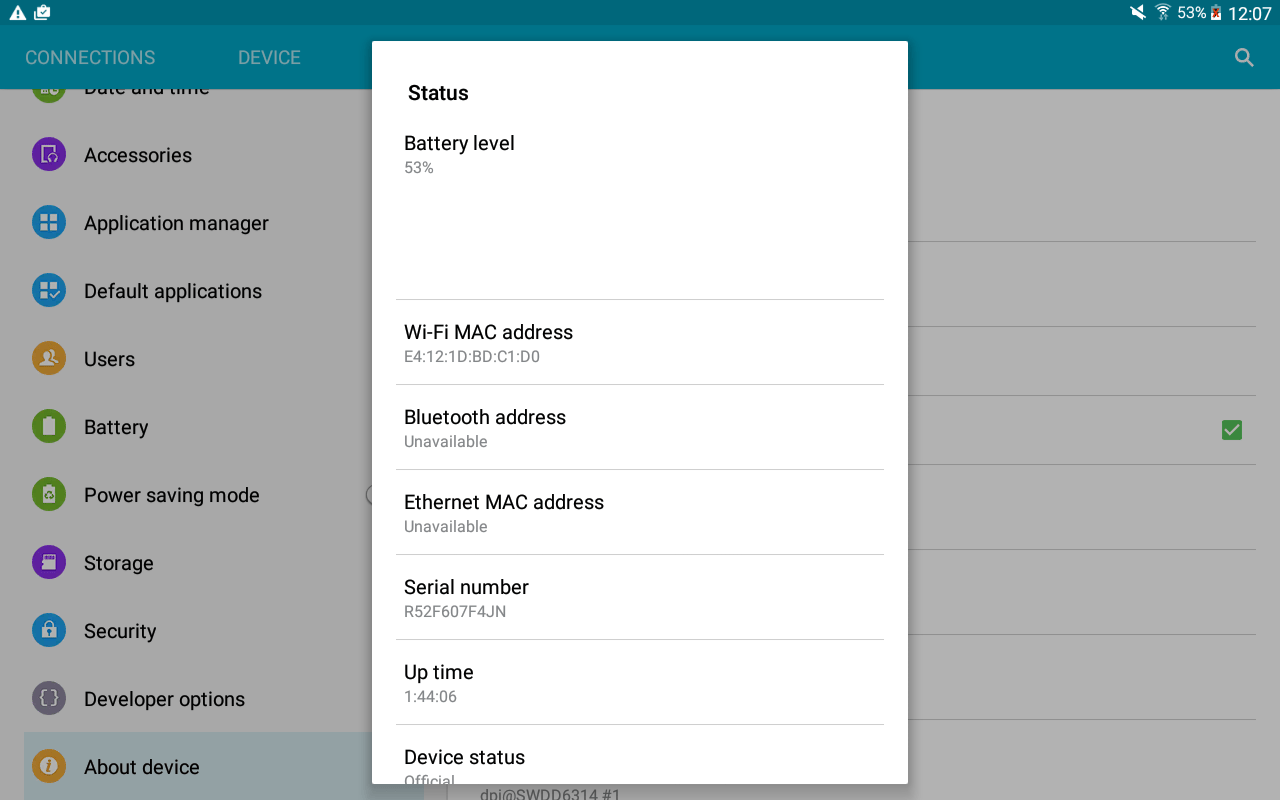Tap Serial number R52F607F4JN entry
Viewport: 1280px width, 800px height.
click(640, 597)
